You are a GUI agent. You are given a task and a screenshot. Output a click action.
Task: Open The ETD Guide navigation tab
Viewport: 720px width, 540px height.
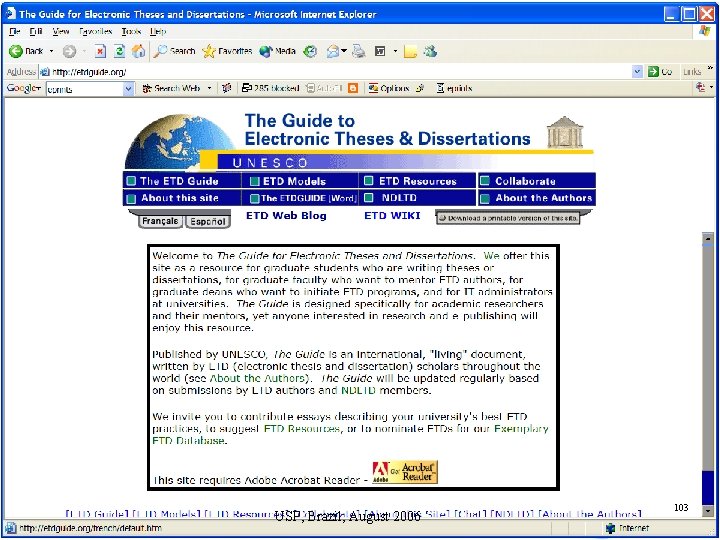point(182,181)
